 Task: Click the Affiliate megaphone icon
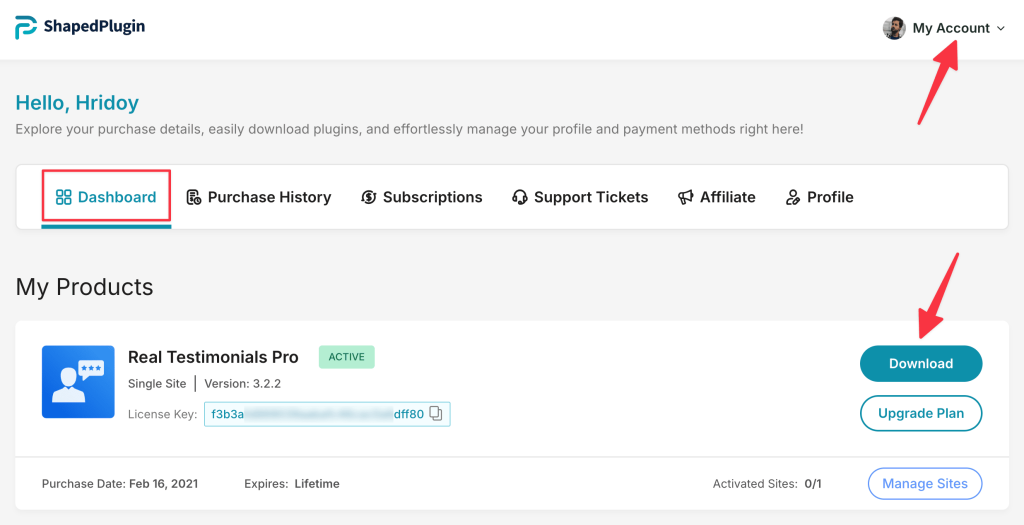pos(685,197)
